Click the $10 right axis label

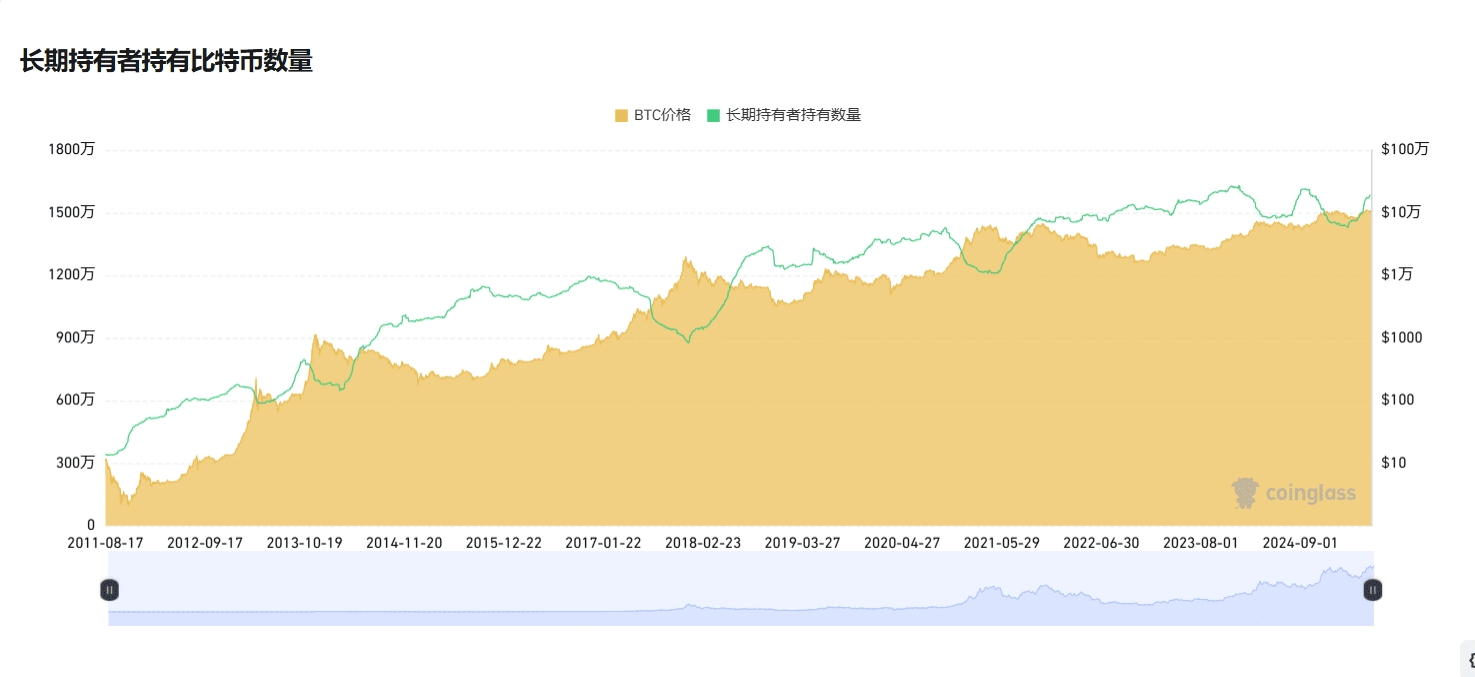pyautogui.click(x=1393, y=463)
